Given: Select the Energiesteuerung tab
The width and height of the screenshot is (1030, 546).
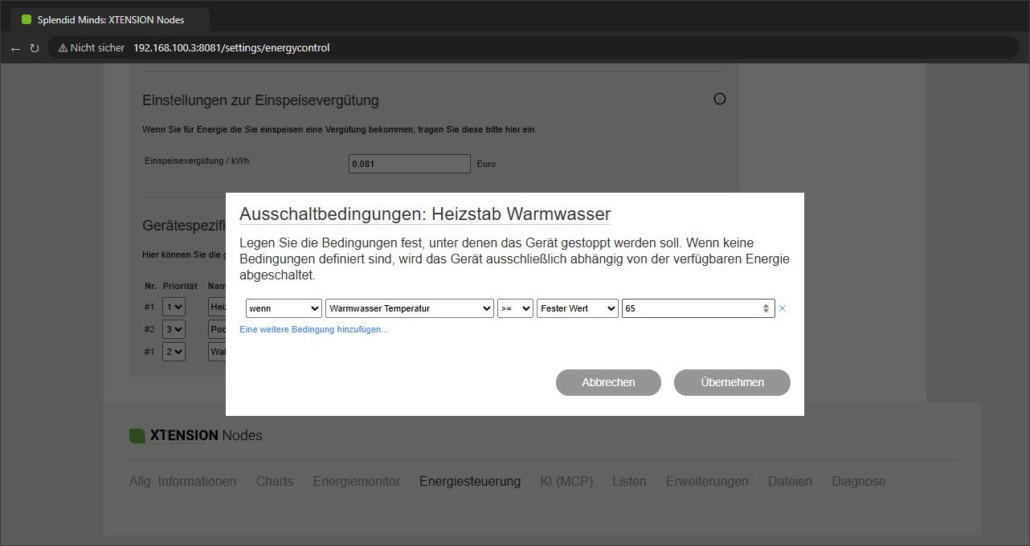Looking at the screenshot, I should [x=470, y=482].
